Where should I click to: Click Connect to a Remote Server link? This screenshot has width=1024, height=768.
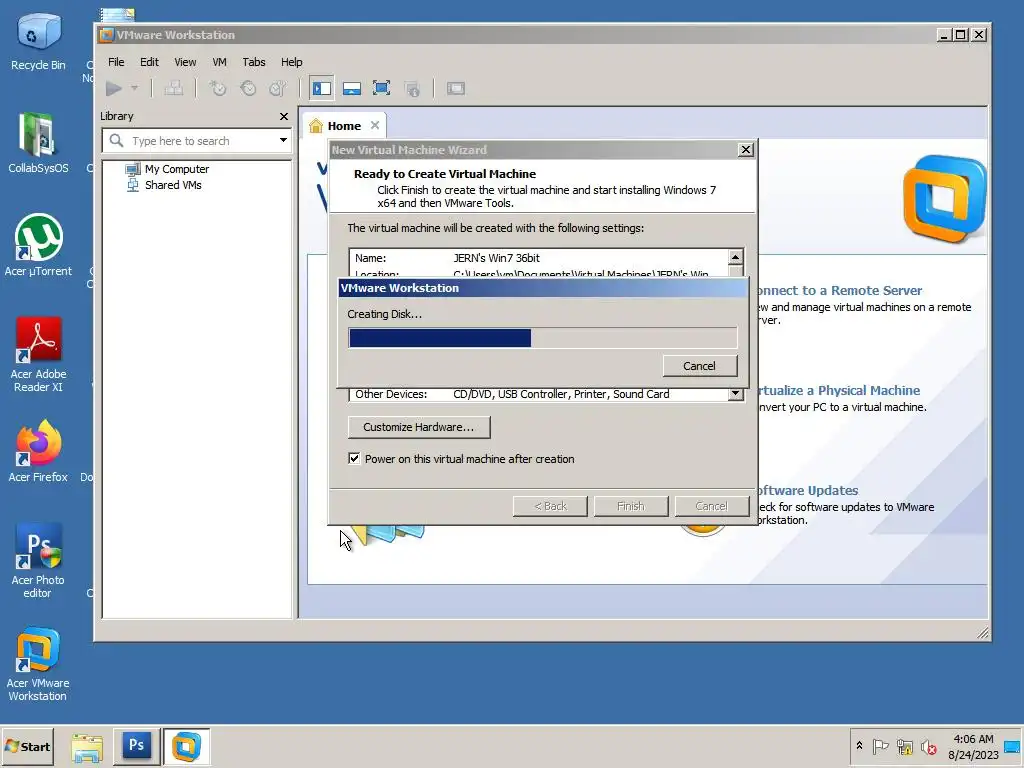(840, 291)
